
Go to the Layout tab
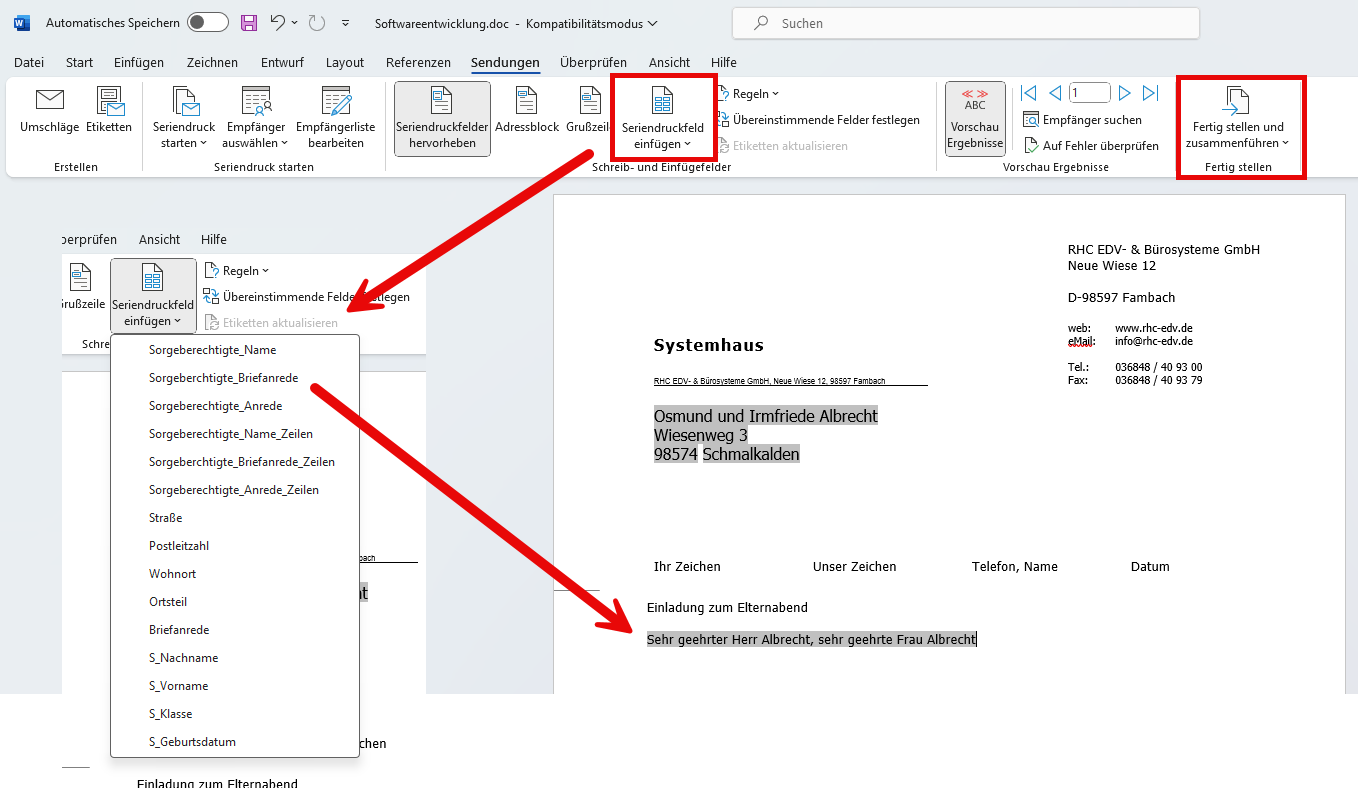click(345, 62)
